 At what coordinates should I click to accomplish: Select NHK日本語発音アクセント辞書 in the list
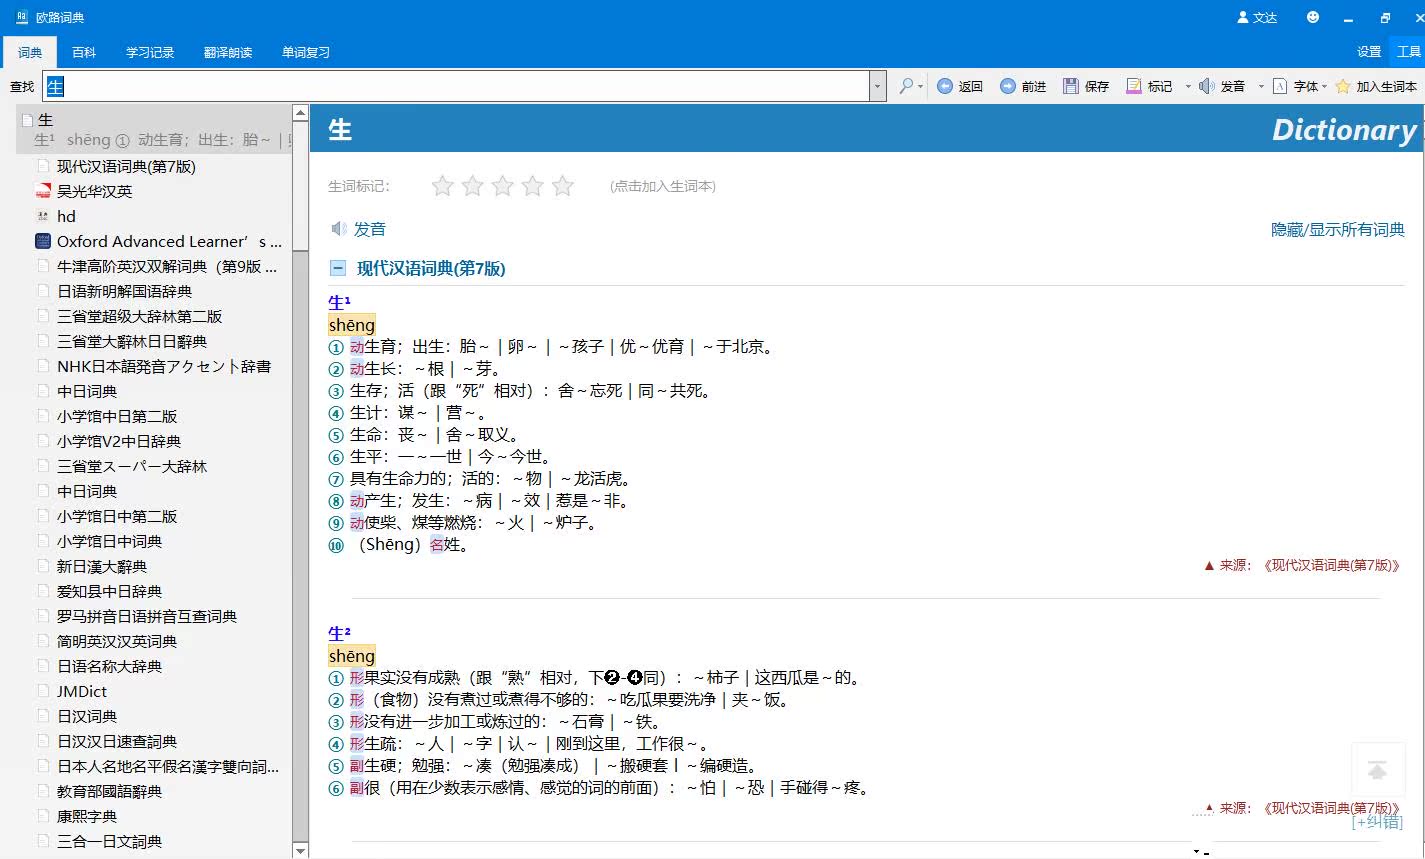point(164,366)
